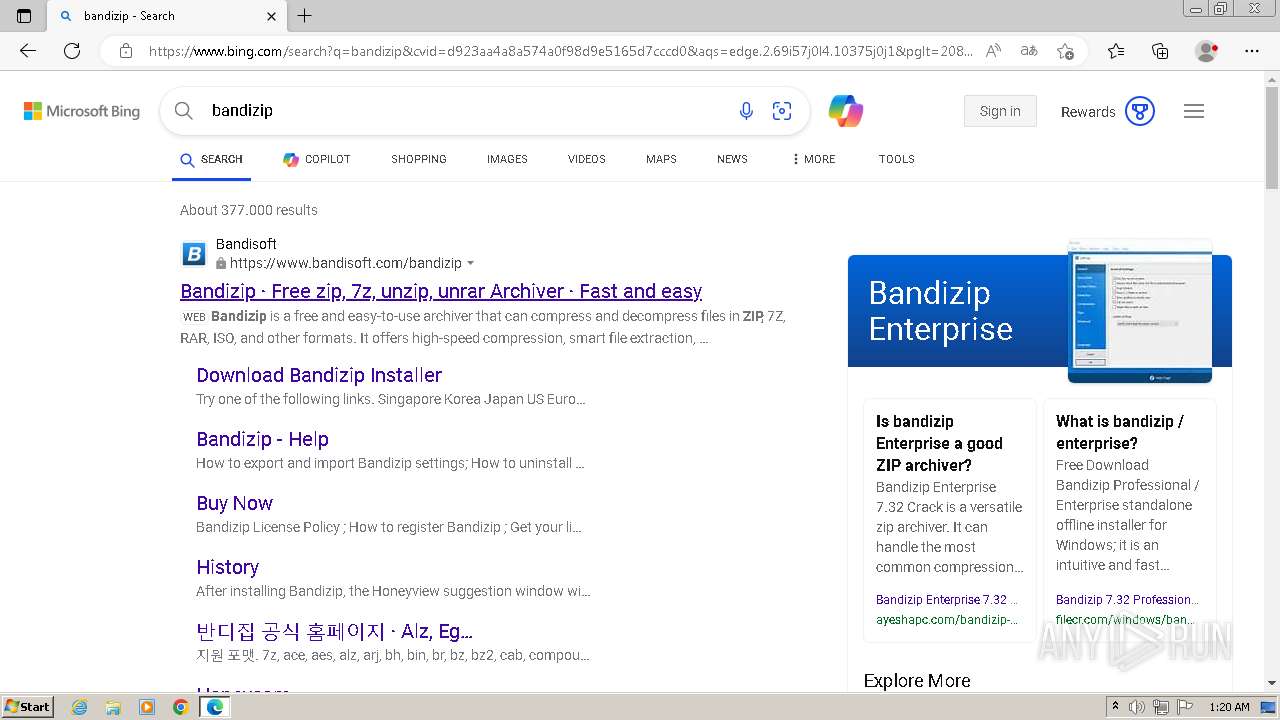Screen dimensions: 1280x720
Task: Open Bandizip - Help link
Action: (x=262, y=439)
